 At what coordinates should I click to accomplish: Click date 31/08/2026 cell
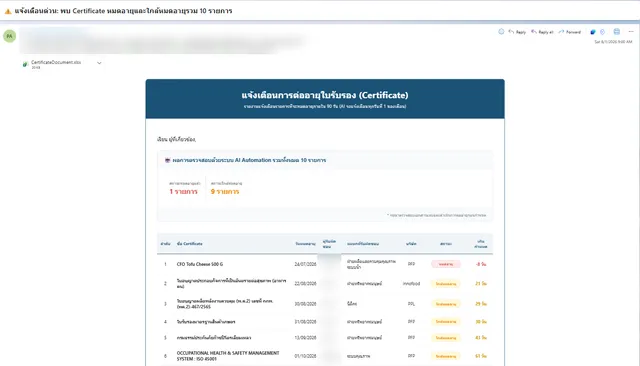point(305,322)
